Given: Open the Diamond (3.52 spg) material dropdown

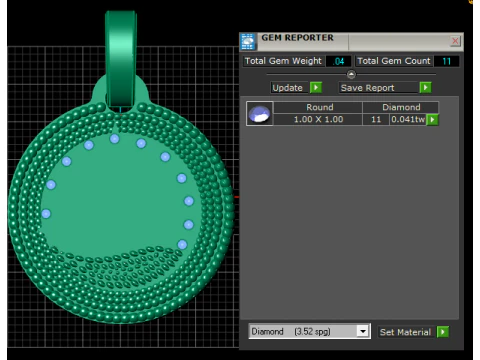Looking at the screenshot, I should tap(363, 331).
